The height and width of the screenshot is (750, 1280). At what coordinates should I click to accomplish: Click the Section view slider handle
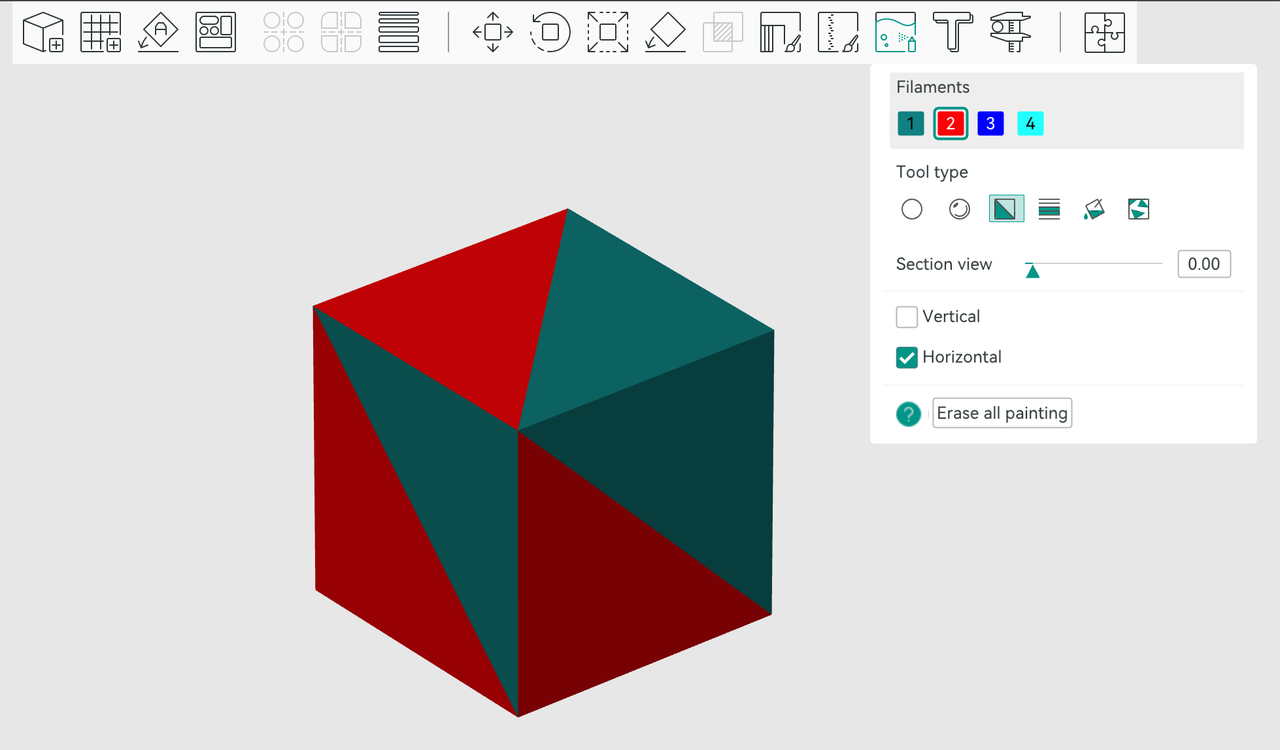click(1033, 270)
